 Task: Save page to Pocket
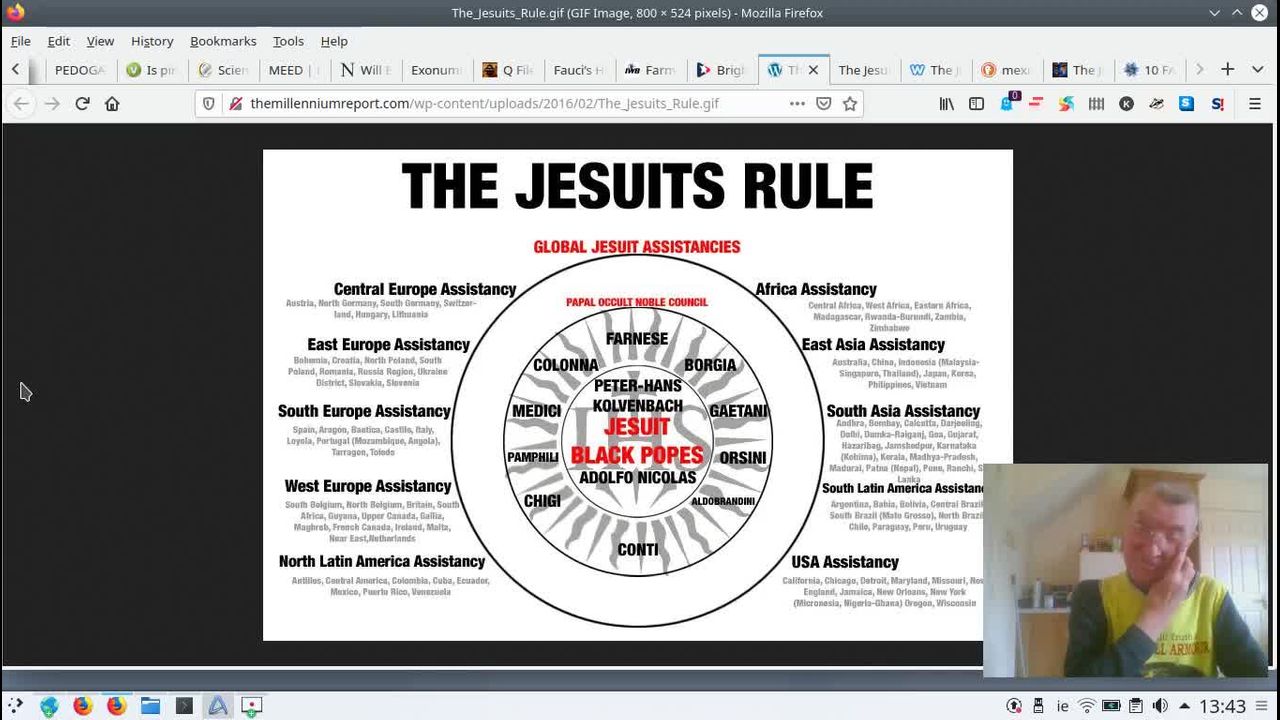tap(824, 103)
